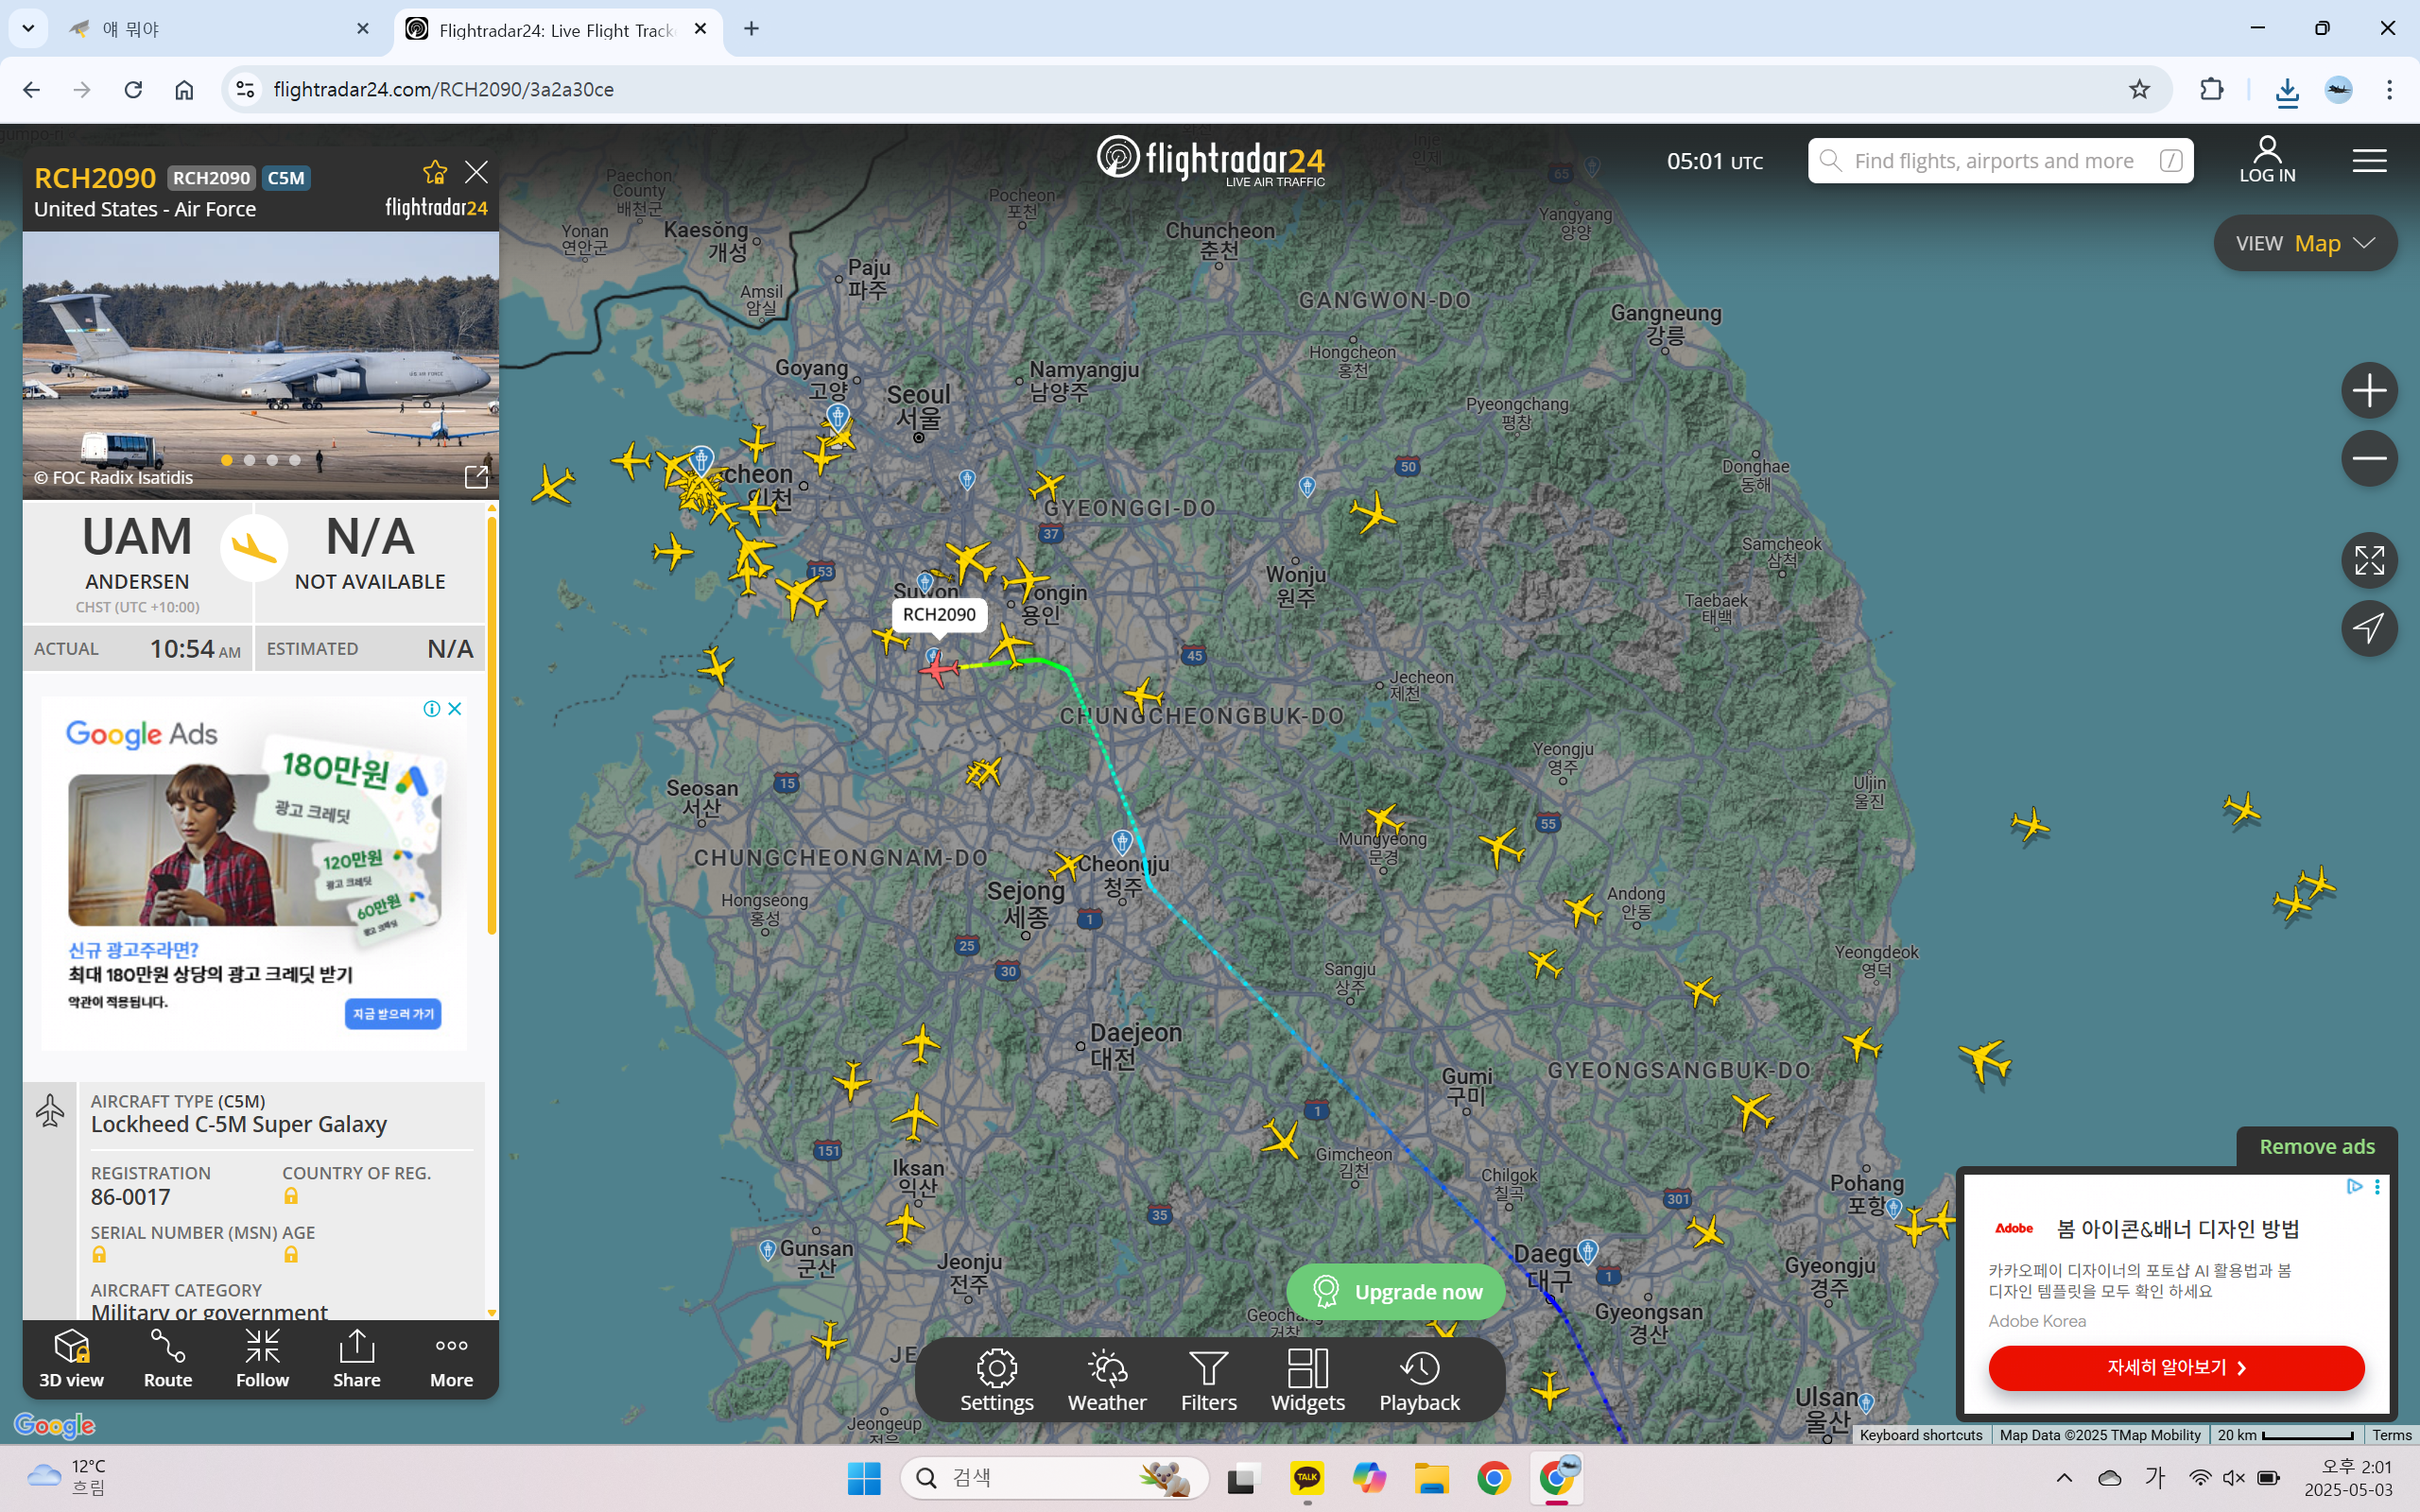Open Keyboard shortcuts link
This screenshot has height=1512, width=2420.
1920,1435
